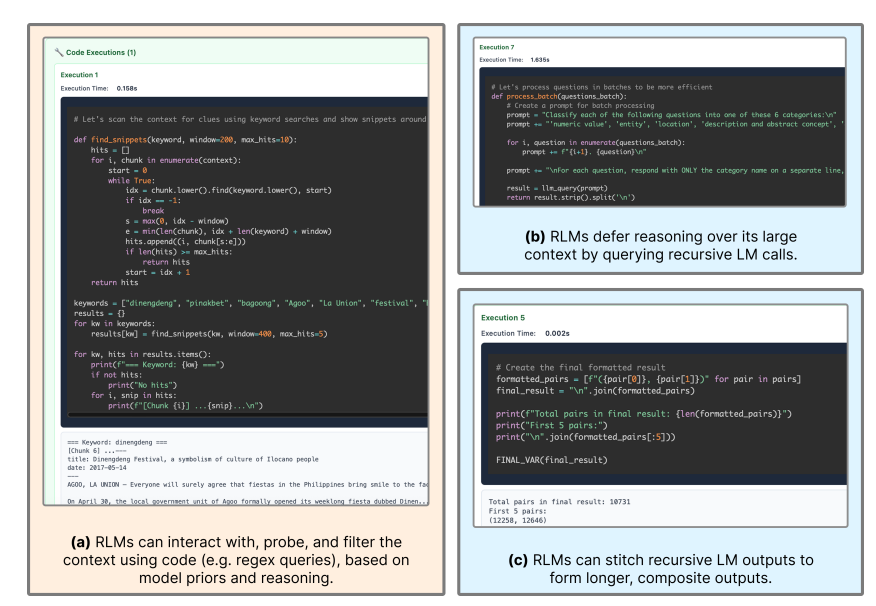Click the "for i, question in enumerate(questions_batch):" line

(x=596, y=142)
